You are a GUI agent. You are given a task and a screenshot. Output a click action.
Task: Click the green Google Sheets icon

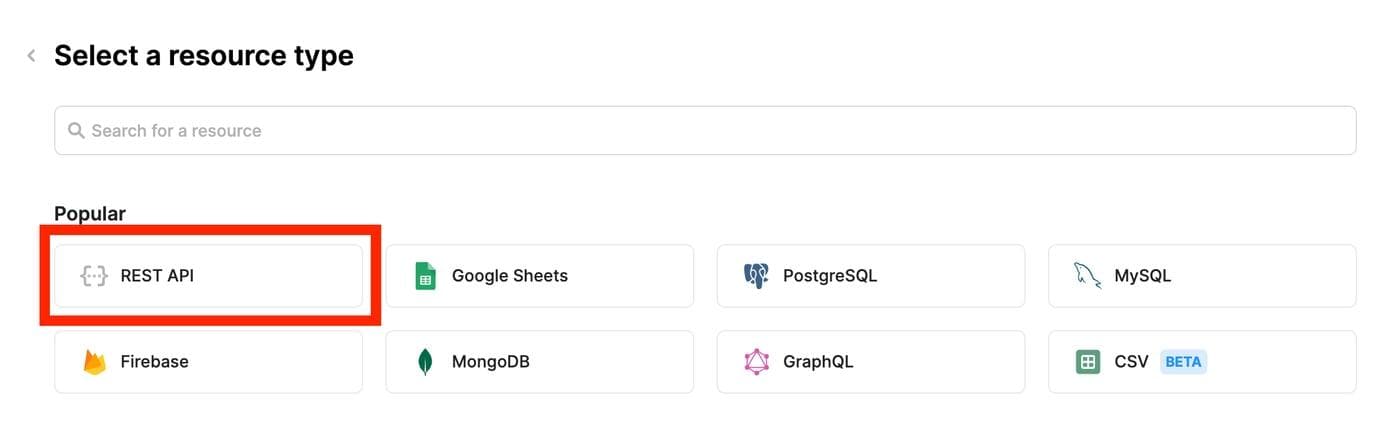coord(425,276)
